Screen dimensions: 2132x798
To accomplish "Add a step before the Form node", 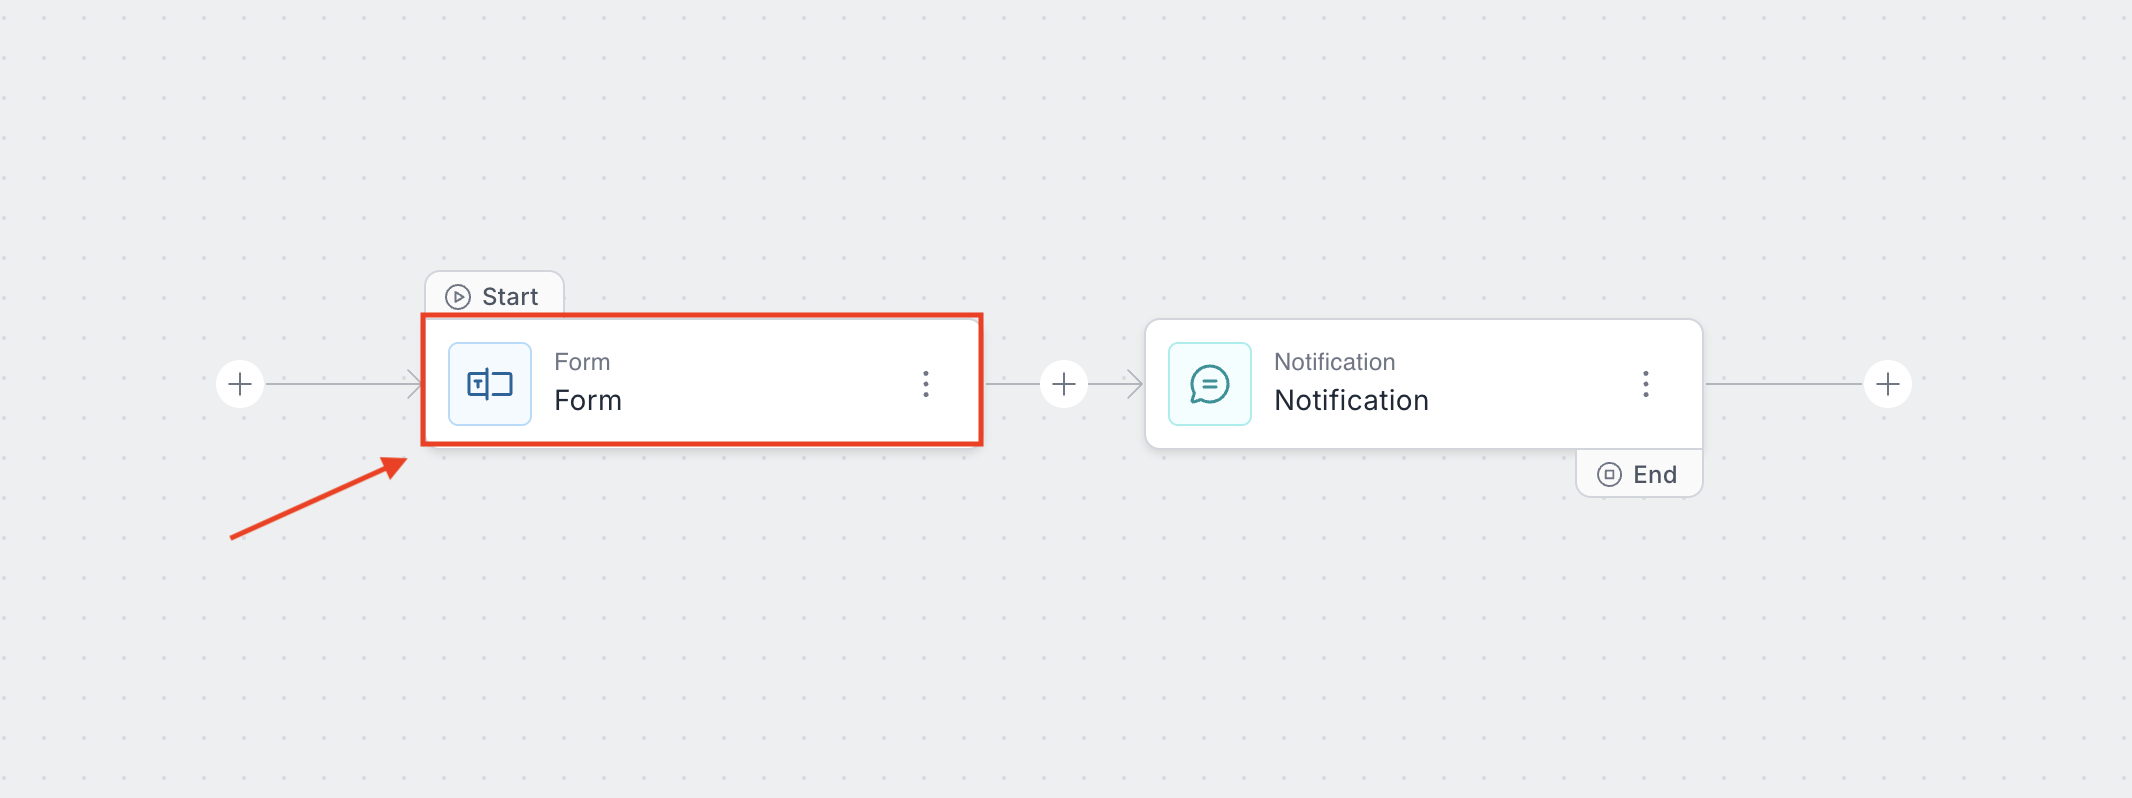I will point(240,384).
